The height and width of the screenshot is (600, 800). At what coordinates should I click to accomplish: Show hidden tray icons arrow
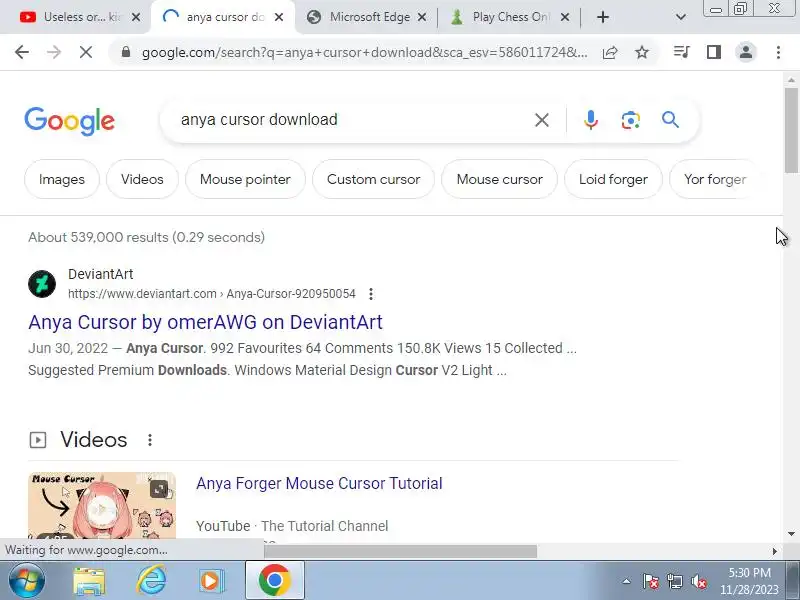[627, 581]
